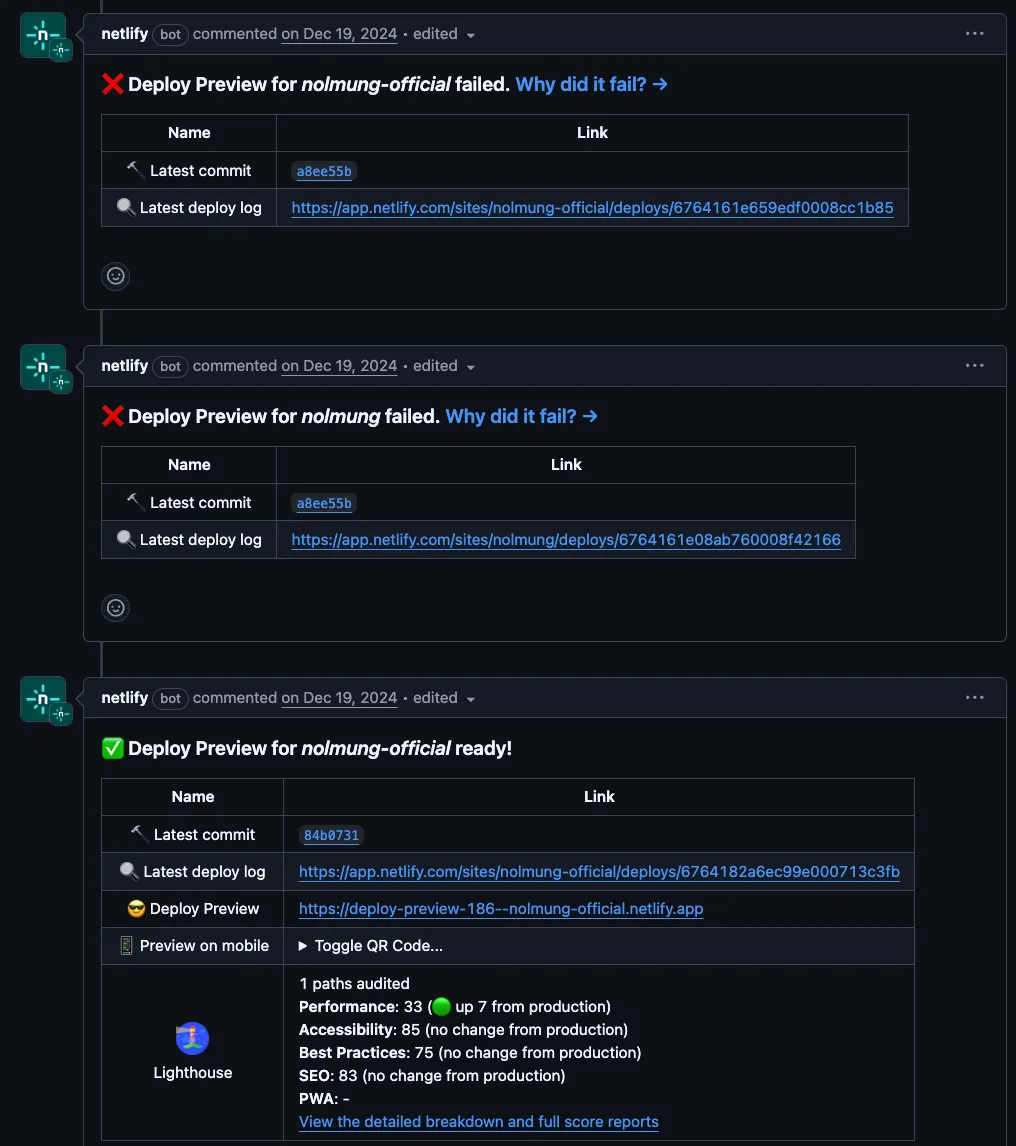Click Dec 19, 2024 timestamp on third comment
Viewport: 1016px width, 1146px height.
point(339,698)
